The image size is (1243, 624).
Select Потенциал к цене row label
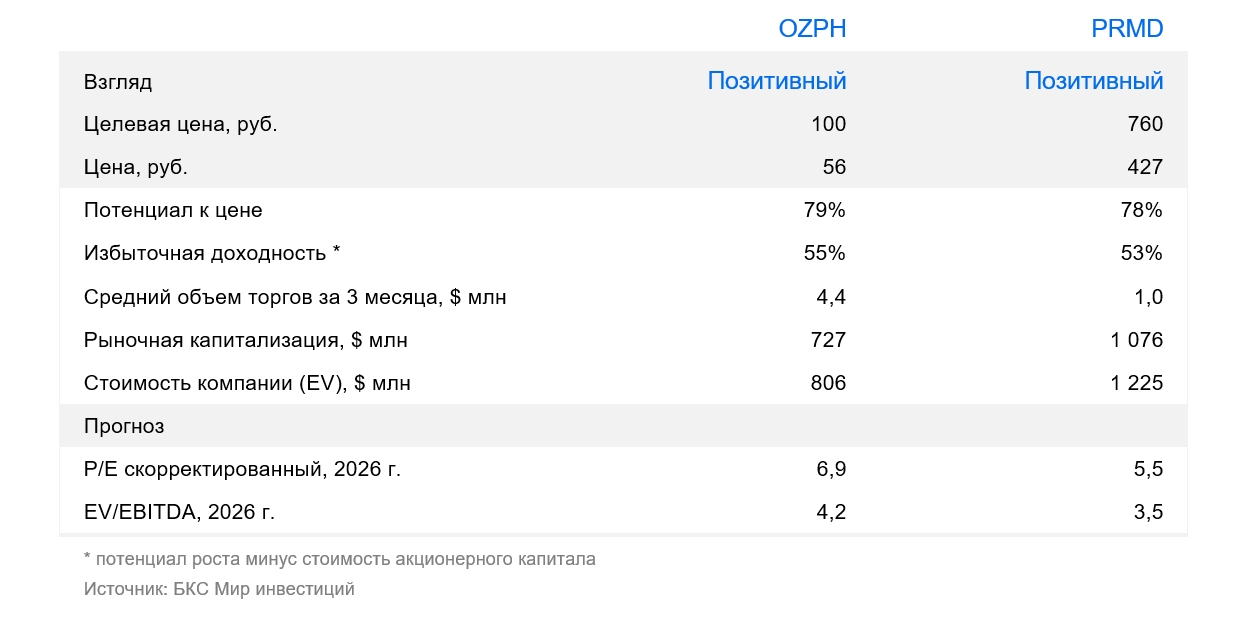173,210
